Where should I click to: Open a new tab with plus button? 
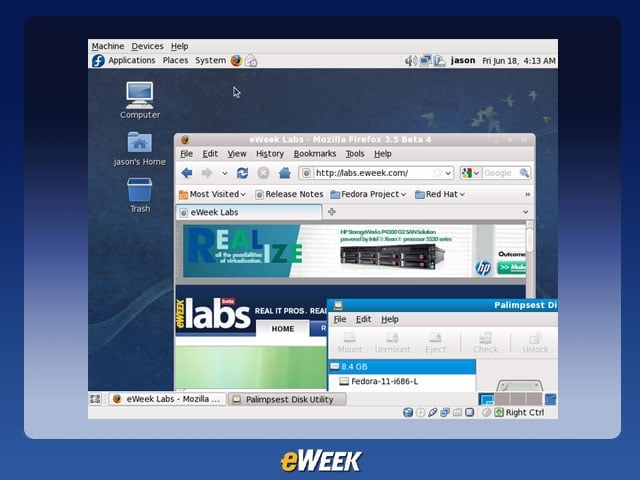(x=332, y=212)
